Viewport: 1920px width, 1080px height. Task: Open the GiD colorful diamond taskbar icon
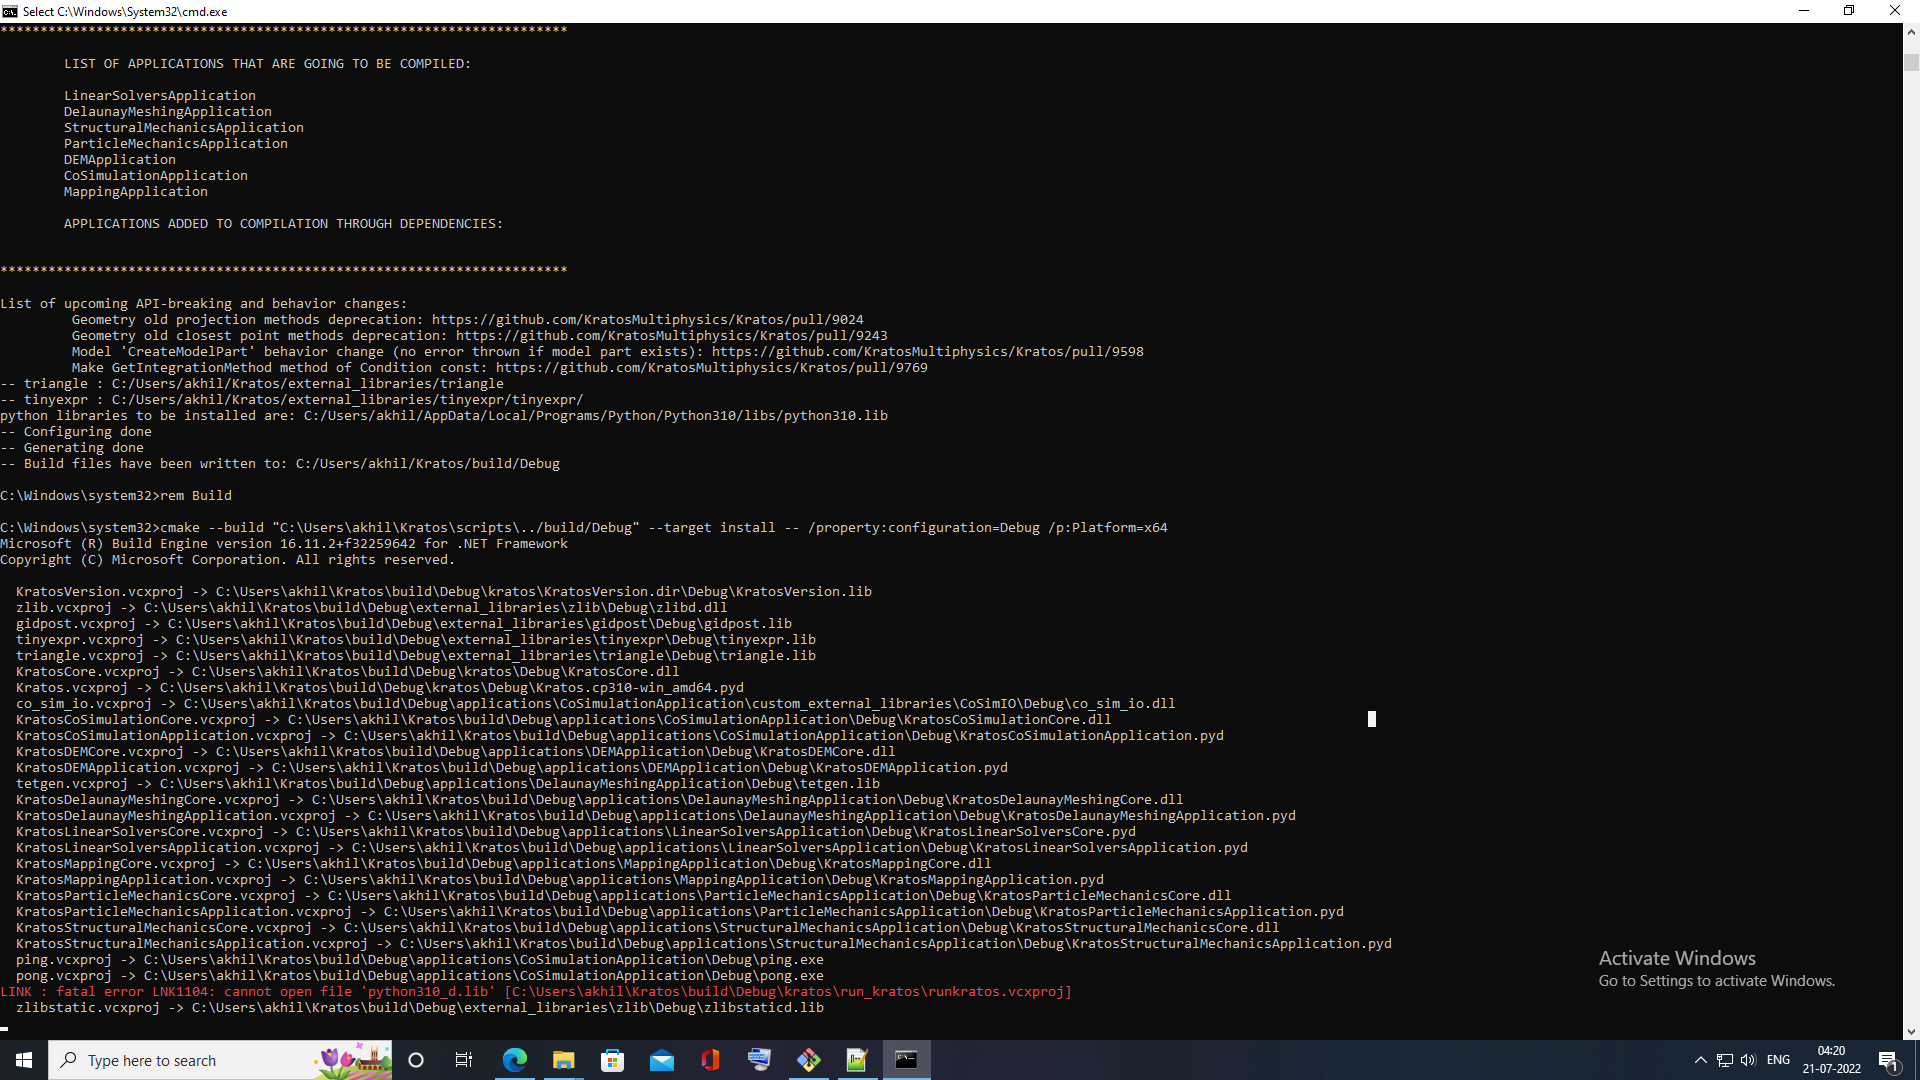click(809, 1060)
